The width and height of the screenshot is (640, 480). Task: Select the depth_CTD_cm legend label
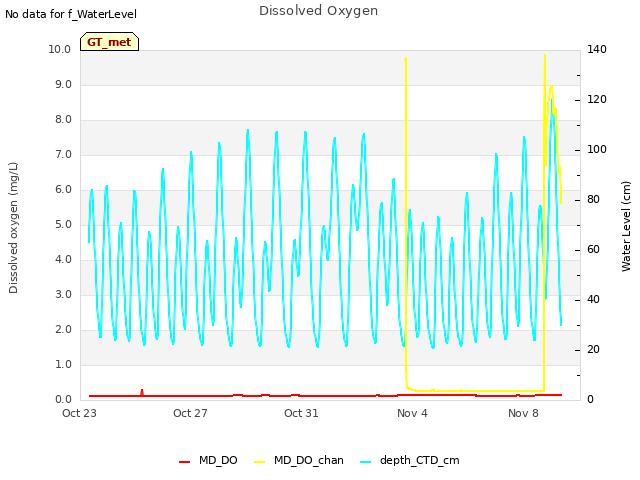click(x=420, y=460)
